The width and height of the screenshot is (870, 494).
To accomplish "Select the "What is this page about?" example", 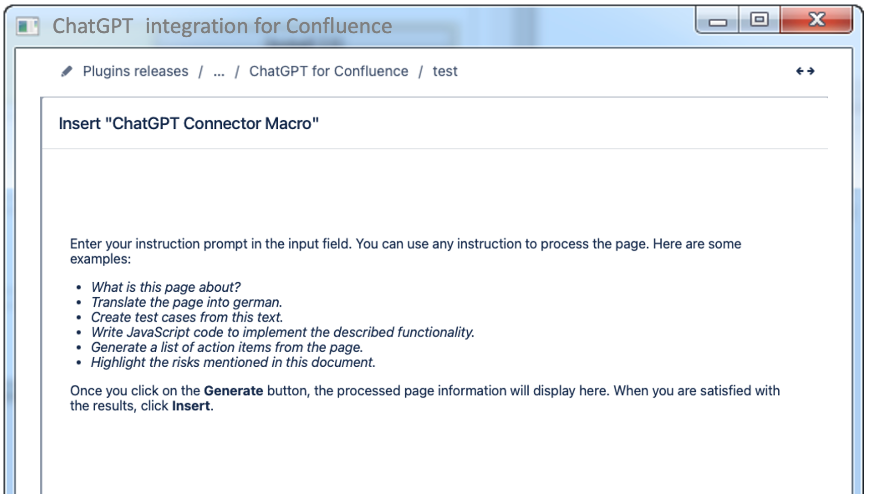I will point(166,287).
